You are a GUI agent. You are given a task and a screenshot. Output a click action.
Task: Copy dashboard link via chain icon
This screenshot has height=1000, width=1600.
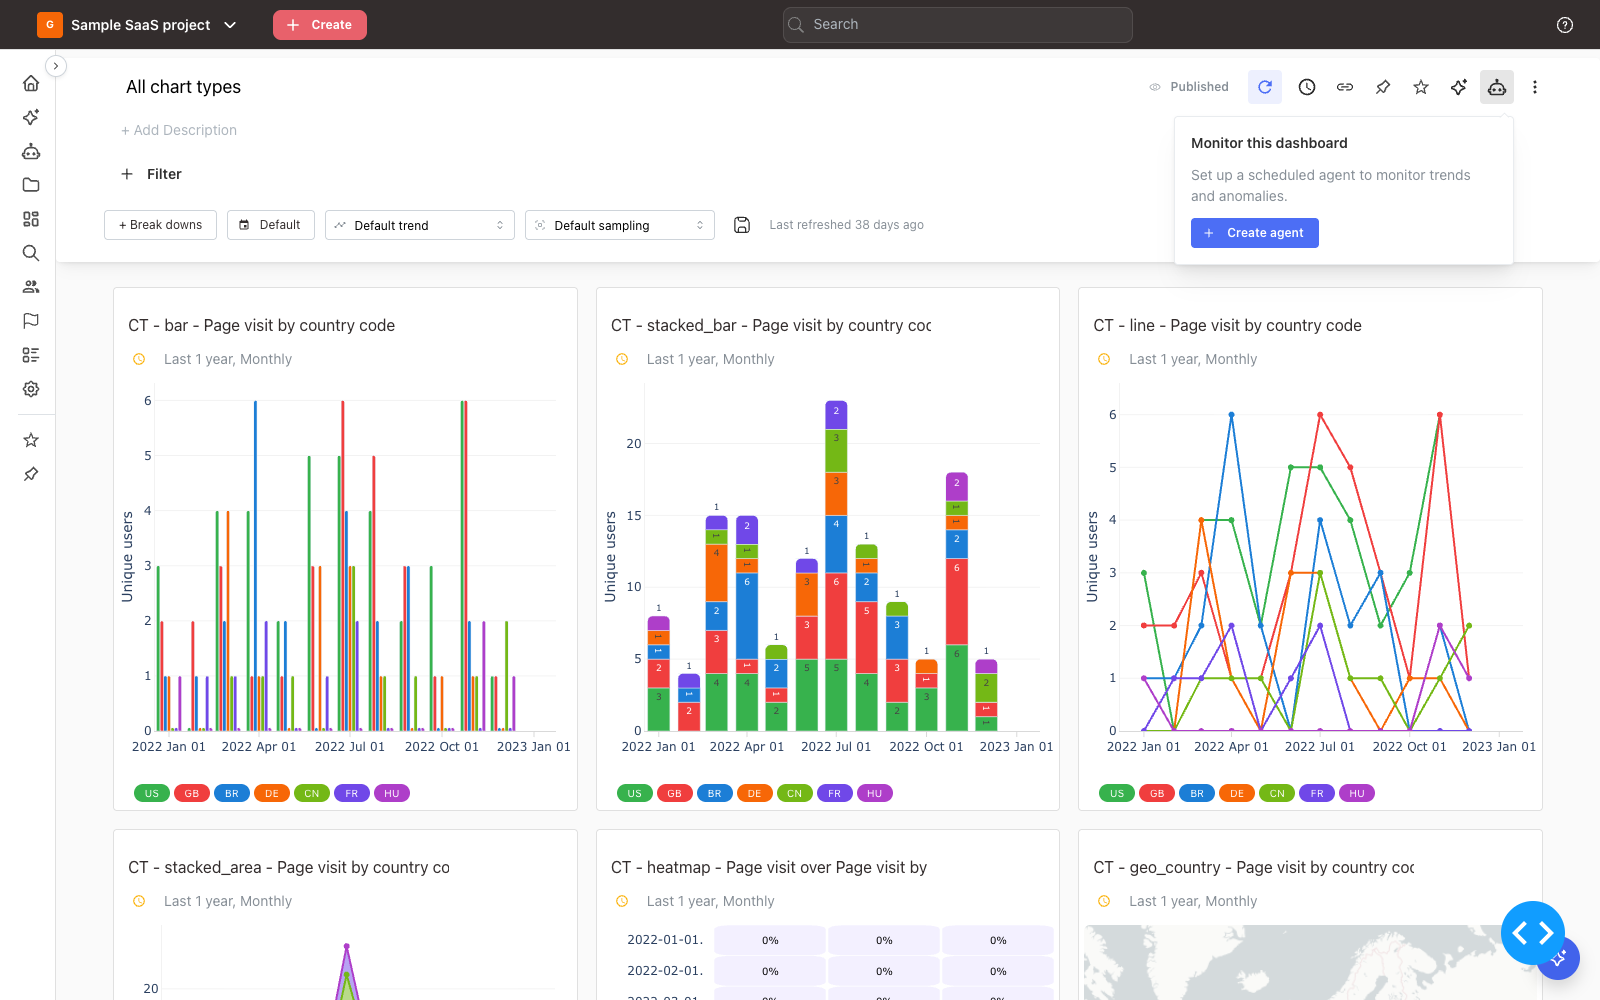coord(1345,87)
